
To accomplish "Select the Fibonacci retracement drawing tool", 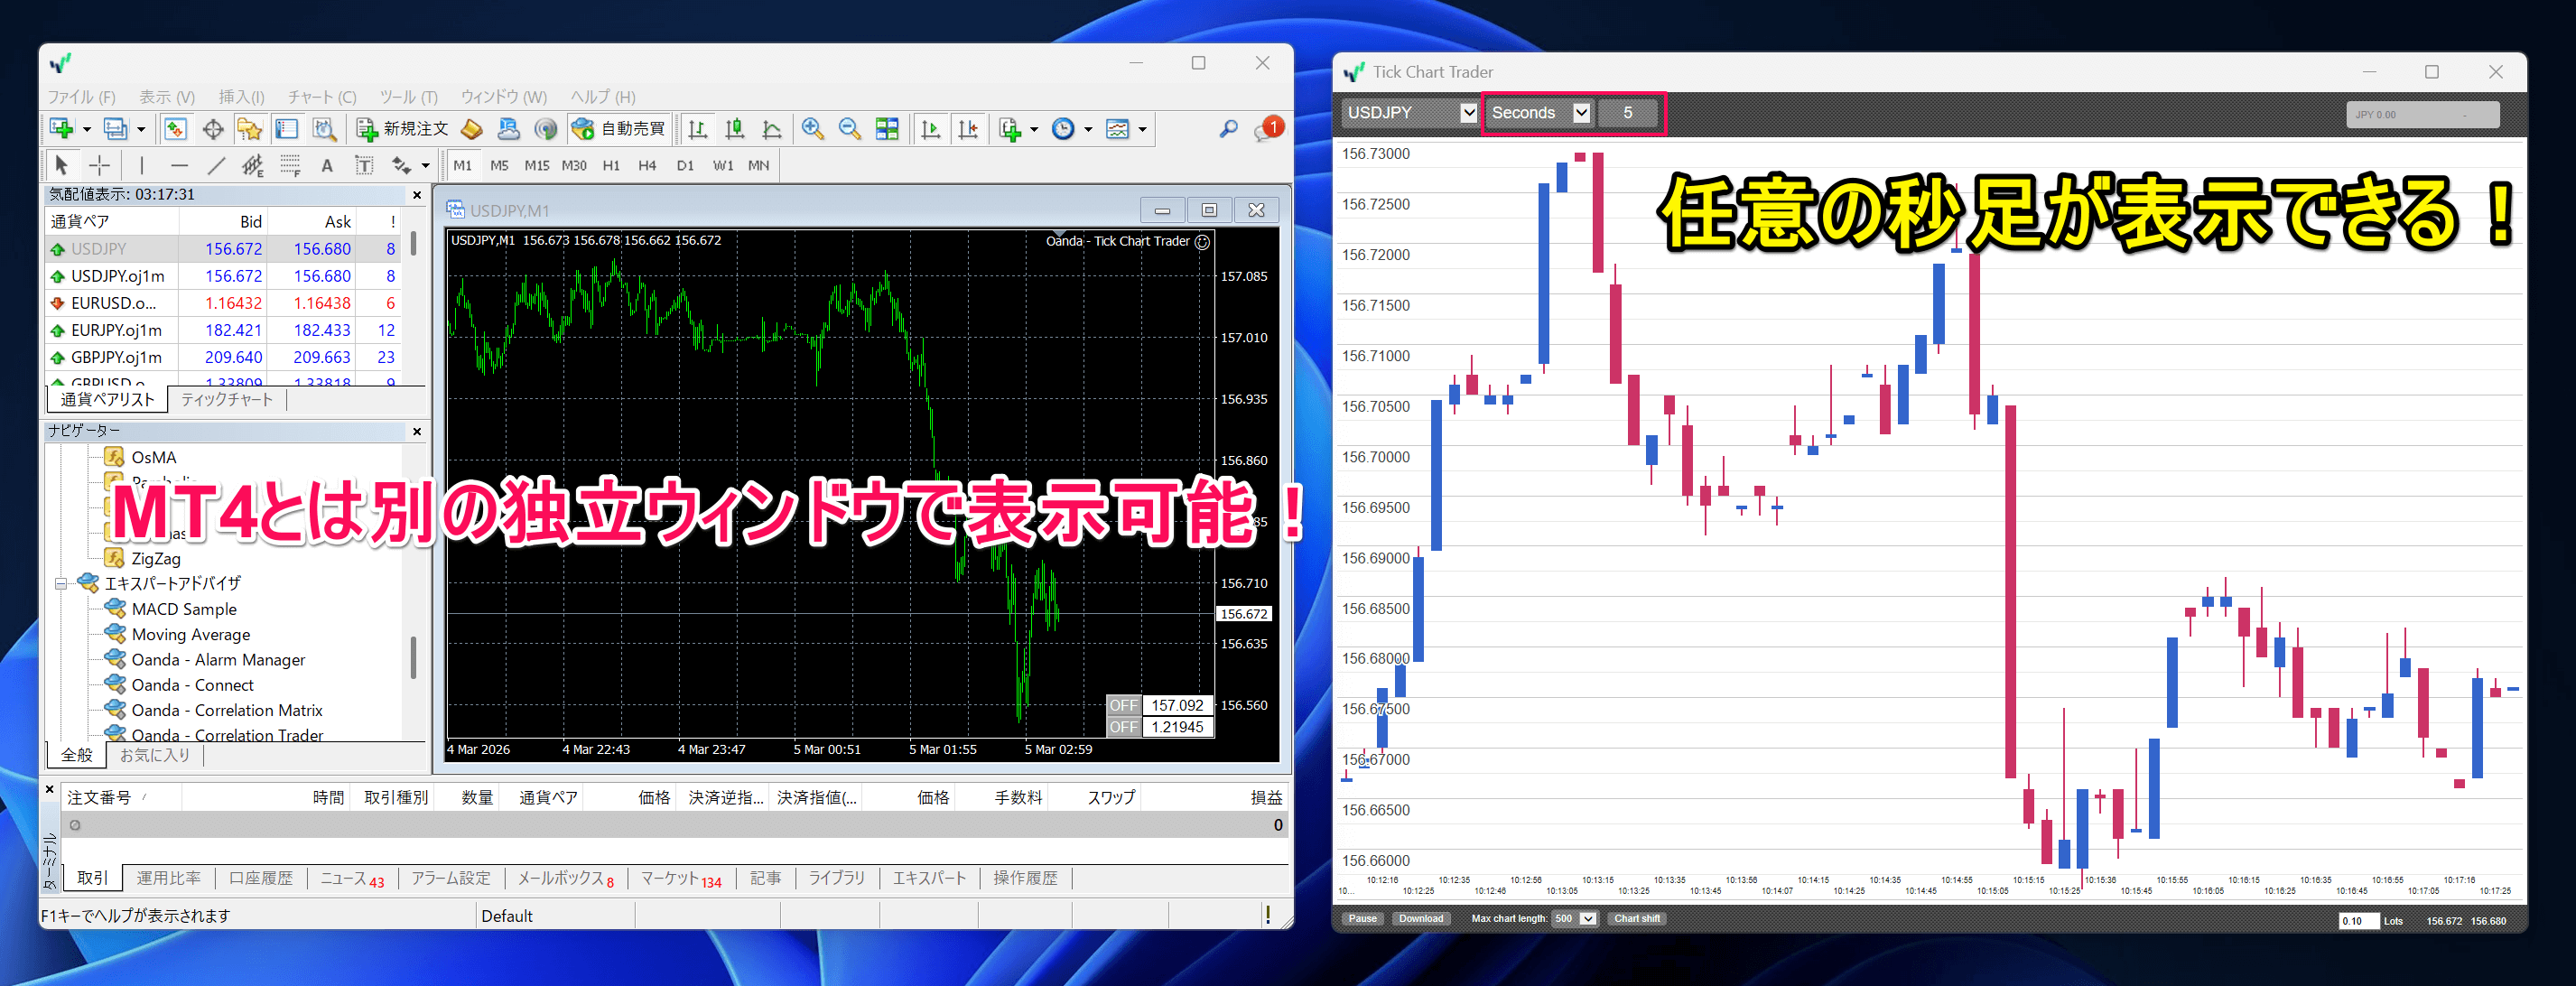I will 290,165.
